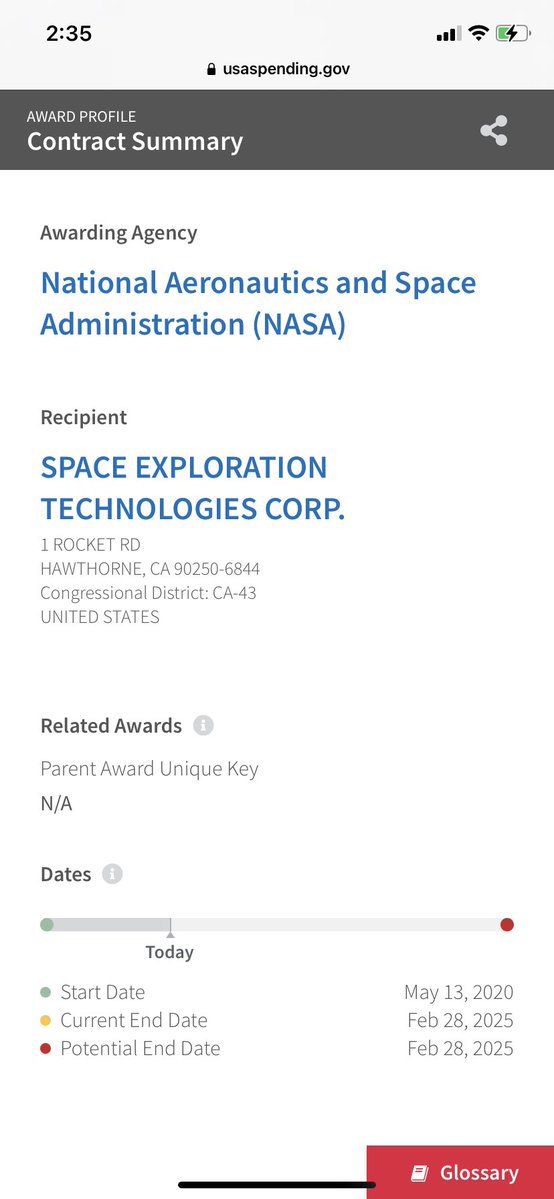Viewport: 554px width, 1199px height.
Task: Tap the home indicator bar at bottom
Action: coord(277,1185)
